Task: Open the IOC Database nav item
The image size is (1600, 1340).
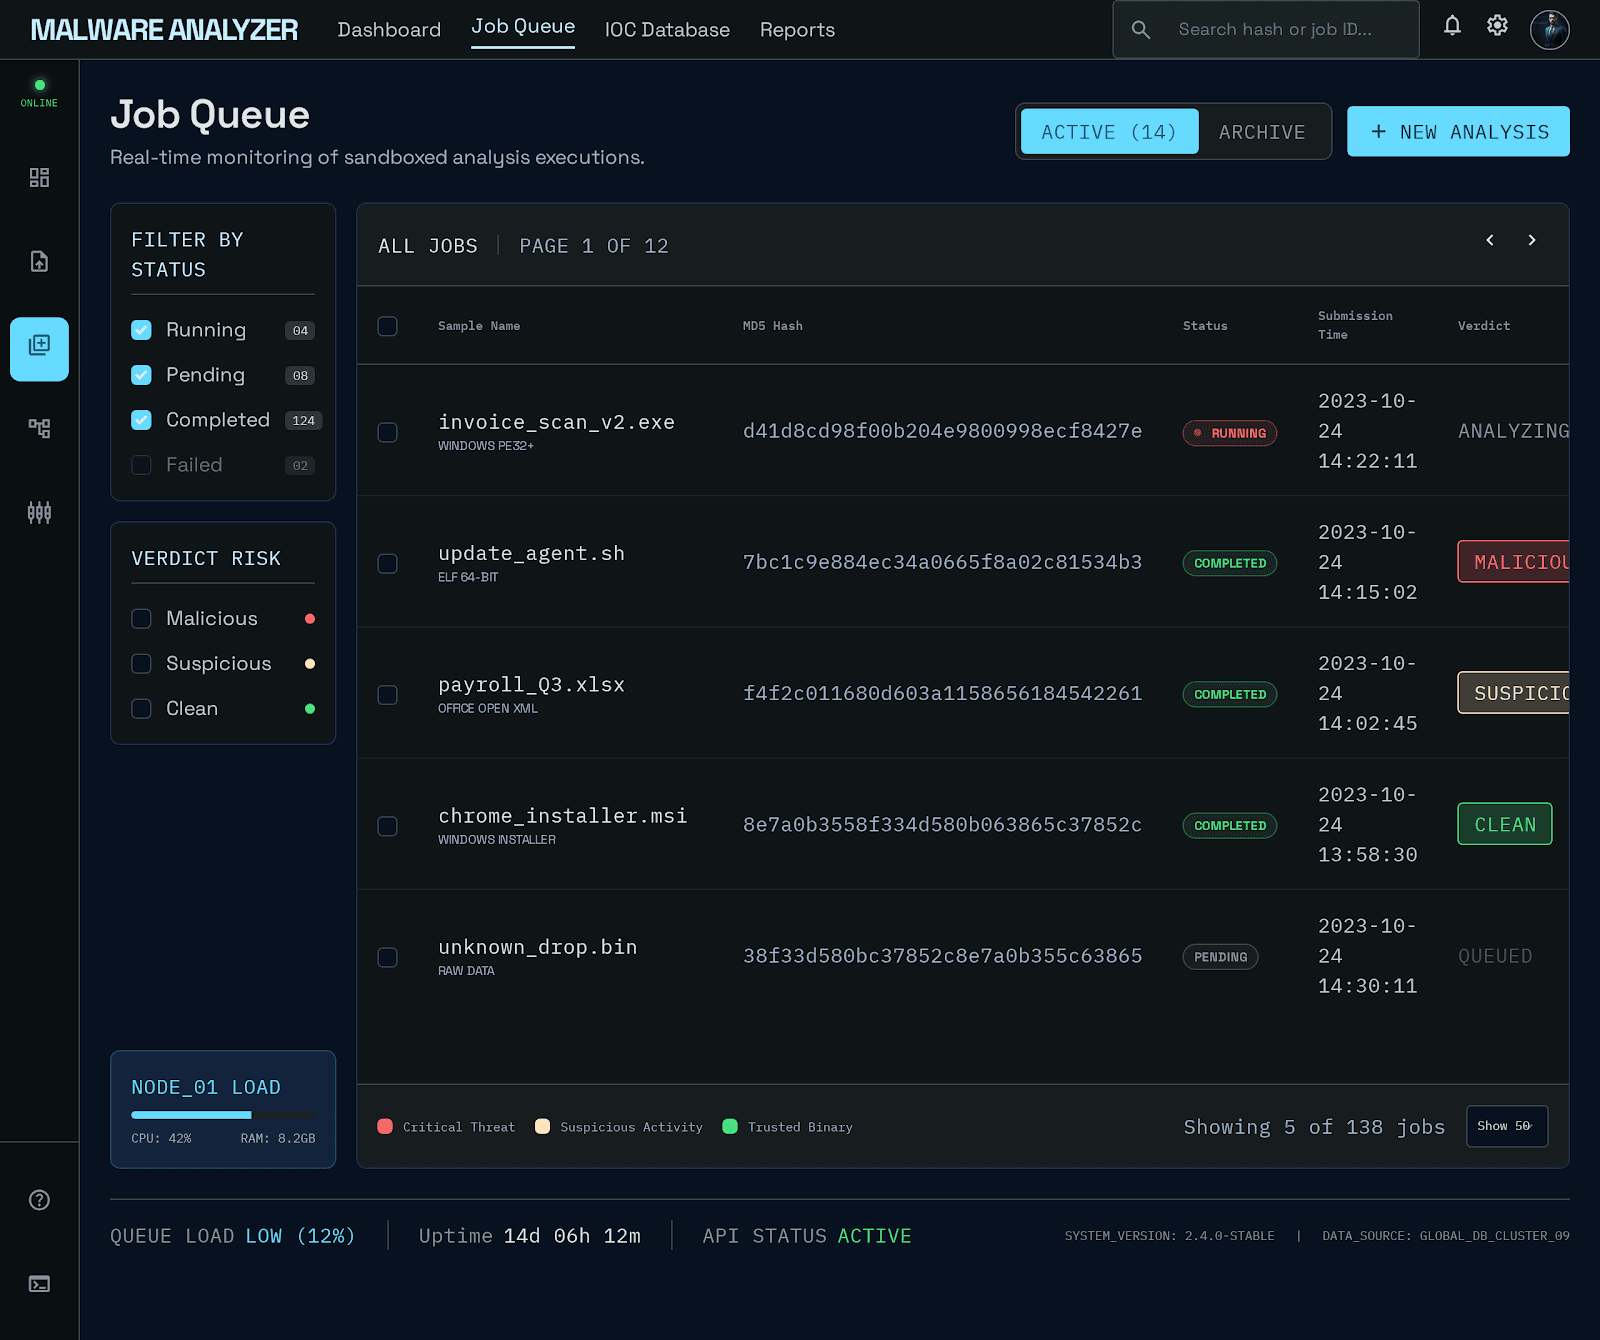Action: point(667,30)
